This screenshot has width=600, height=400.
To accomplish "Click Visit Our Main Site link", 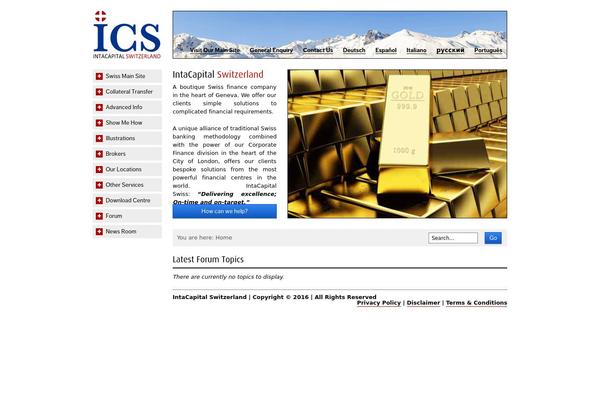I will pyautogui.click(x=215, y=50).
